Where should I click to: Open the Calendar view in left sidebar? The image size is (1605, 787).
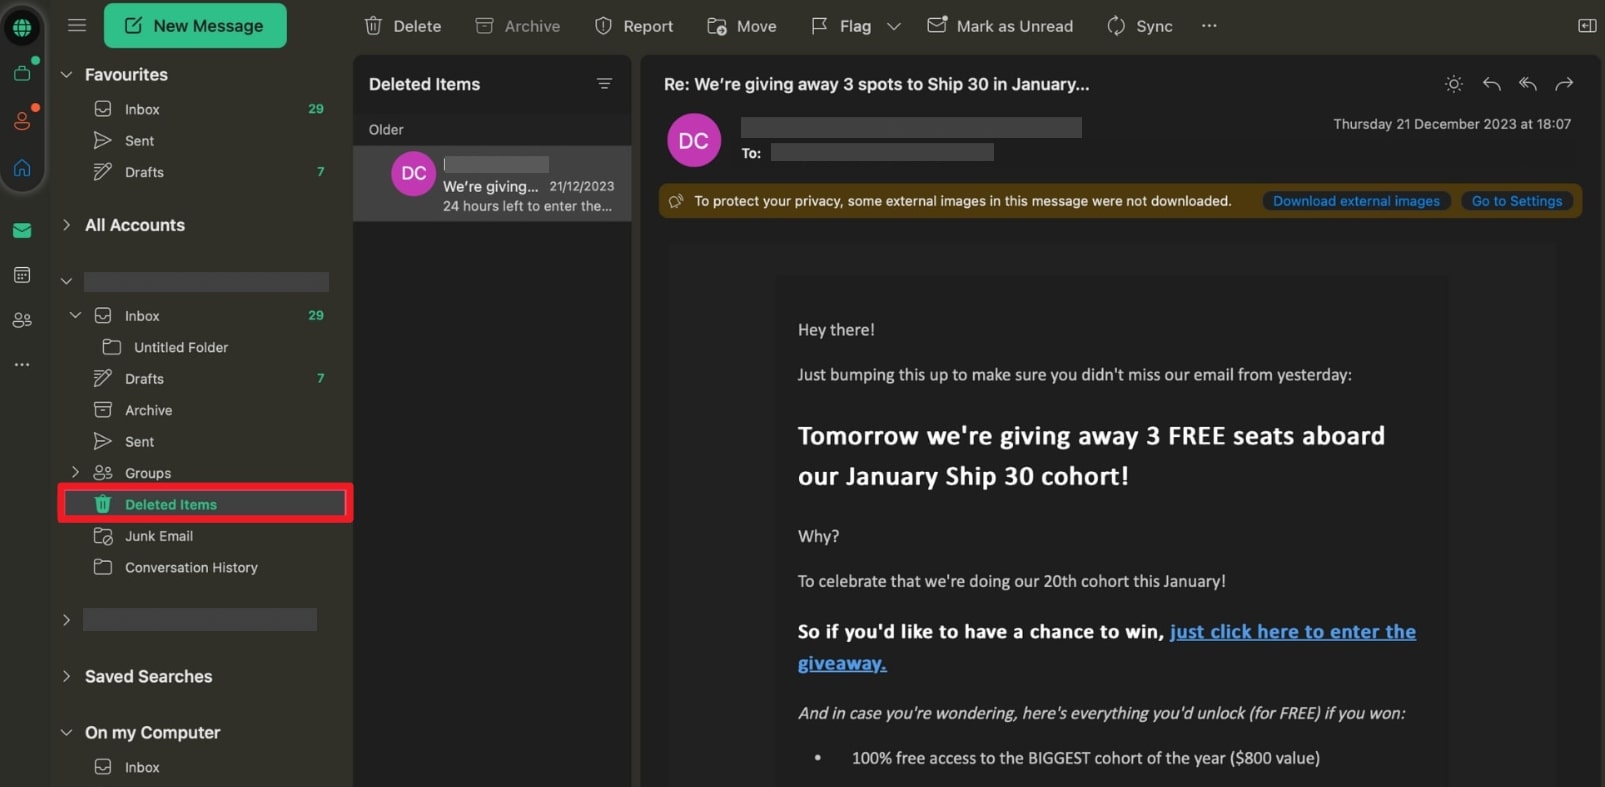22,275
